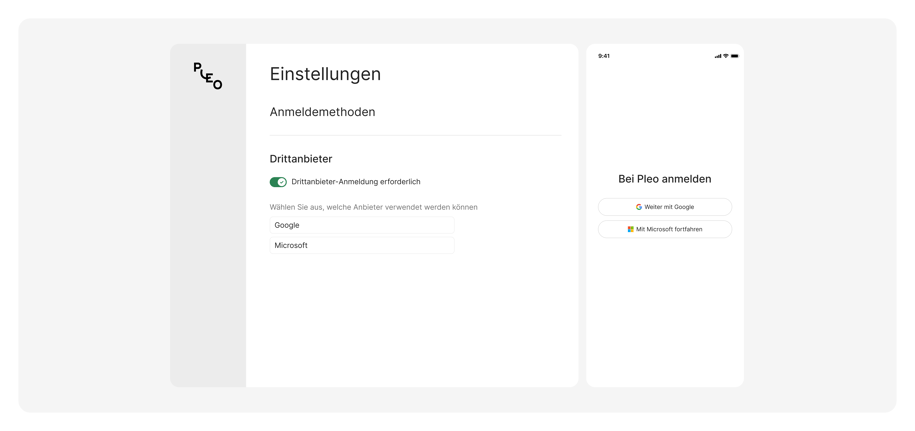Click the 'Wählen Sie aus, welche Anbieter' hint text
The height and width of the screenshot is (431, 915).
point(373,207)
